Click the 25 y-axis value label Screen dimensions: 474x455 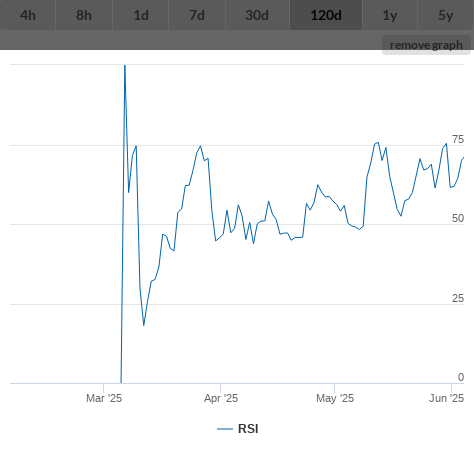pos(458,298)
